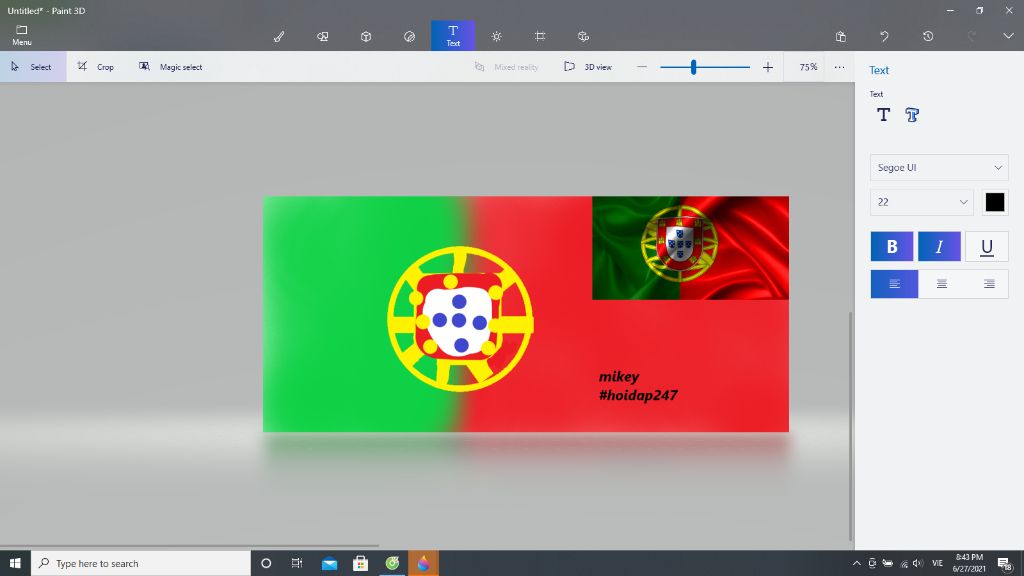This screenshot has width=1024, height=576.
Task: Open the Brushes tool
Action: 279,37
